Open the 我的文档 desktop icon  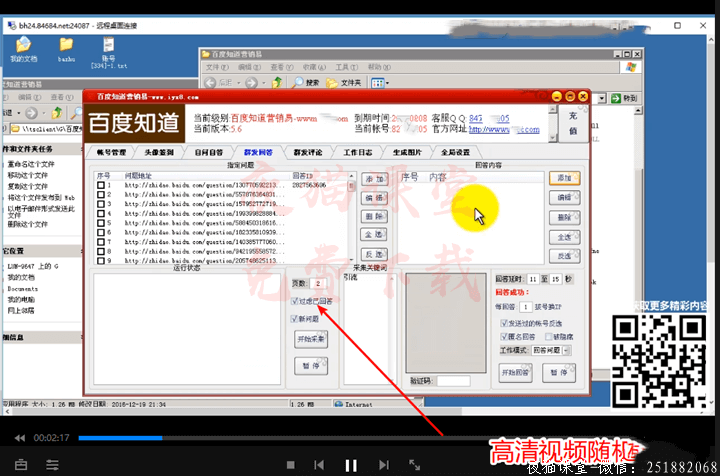[23, 49]
